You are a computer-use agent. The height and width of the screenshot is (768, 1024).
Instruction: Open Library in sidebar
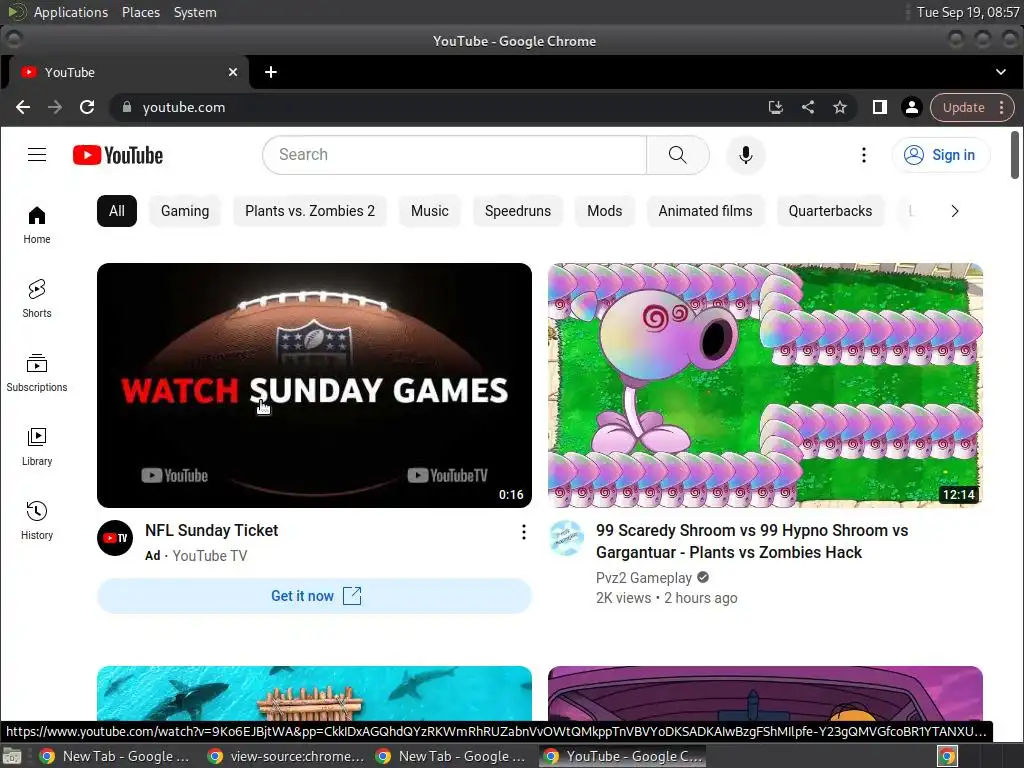(x=37, y=447)
